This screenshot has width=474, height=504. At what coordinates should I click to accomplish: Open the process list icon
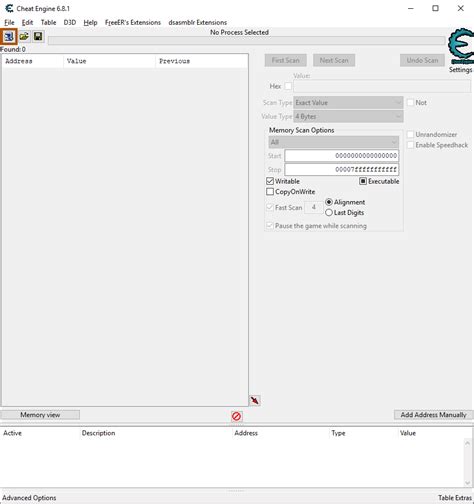(9, 36)
